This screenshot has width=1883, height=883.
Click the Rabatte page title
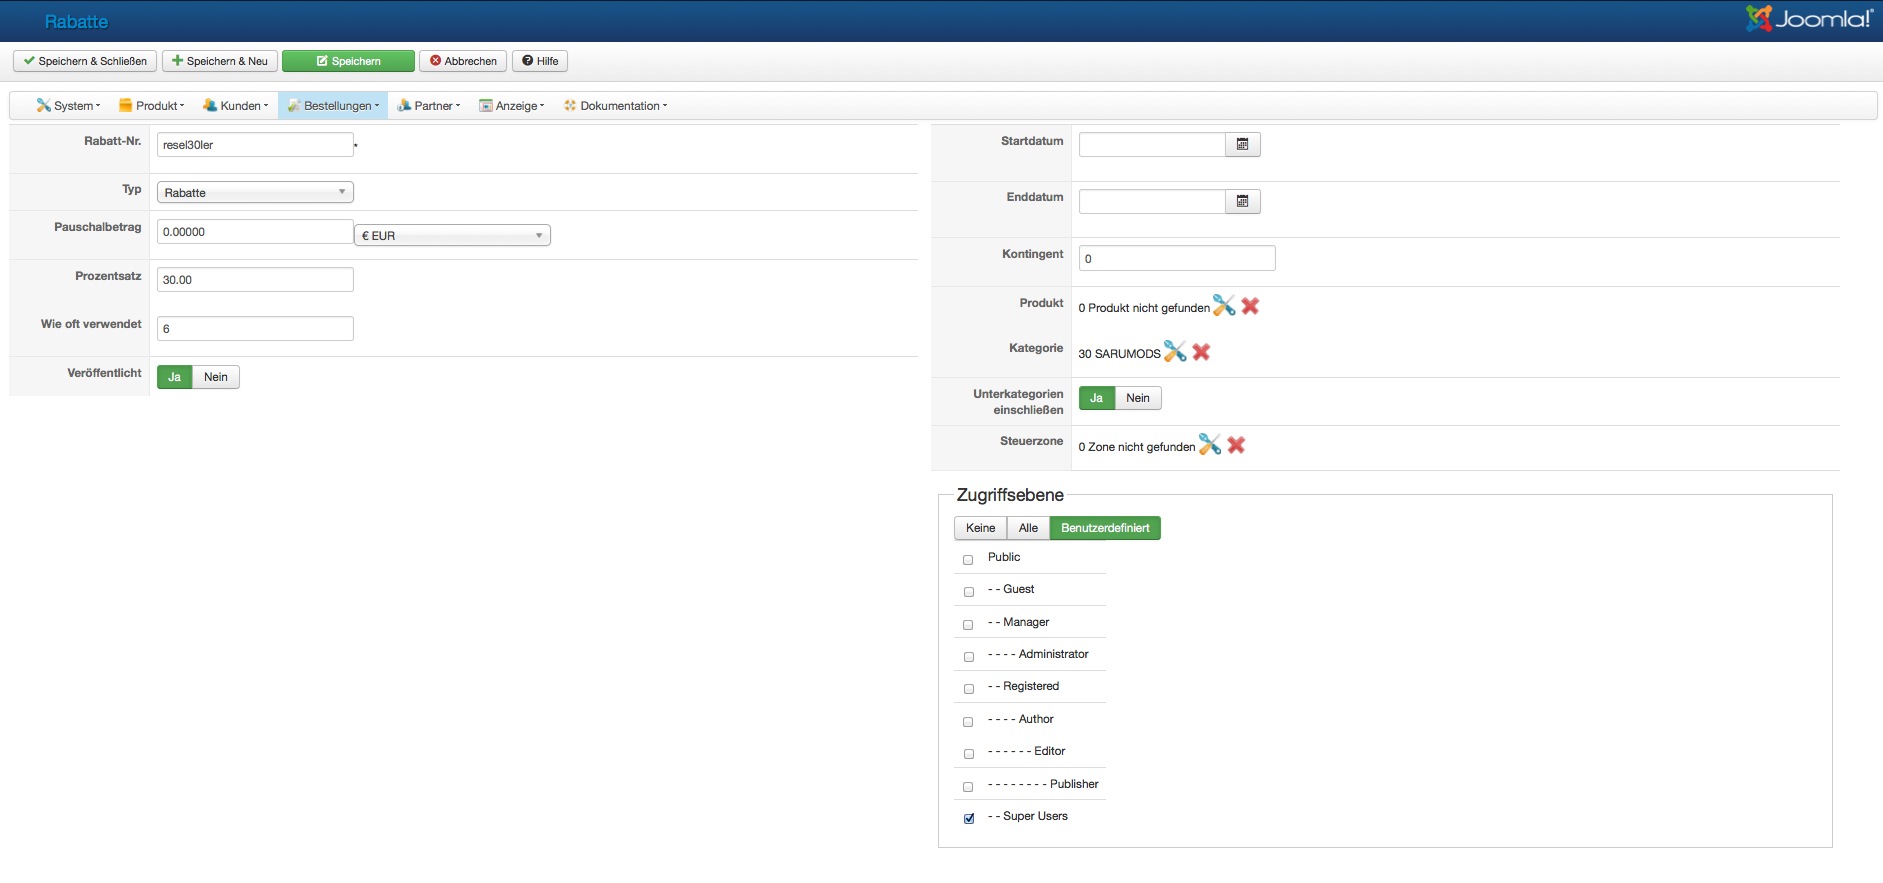(x=76, y=22)
